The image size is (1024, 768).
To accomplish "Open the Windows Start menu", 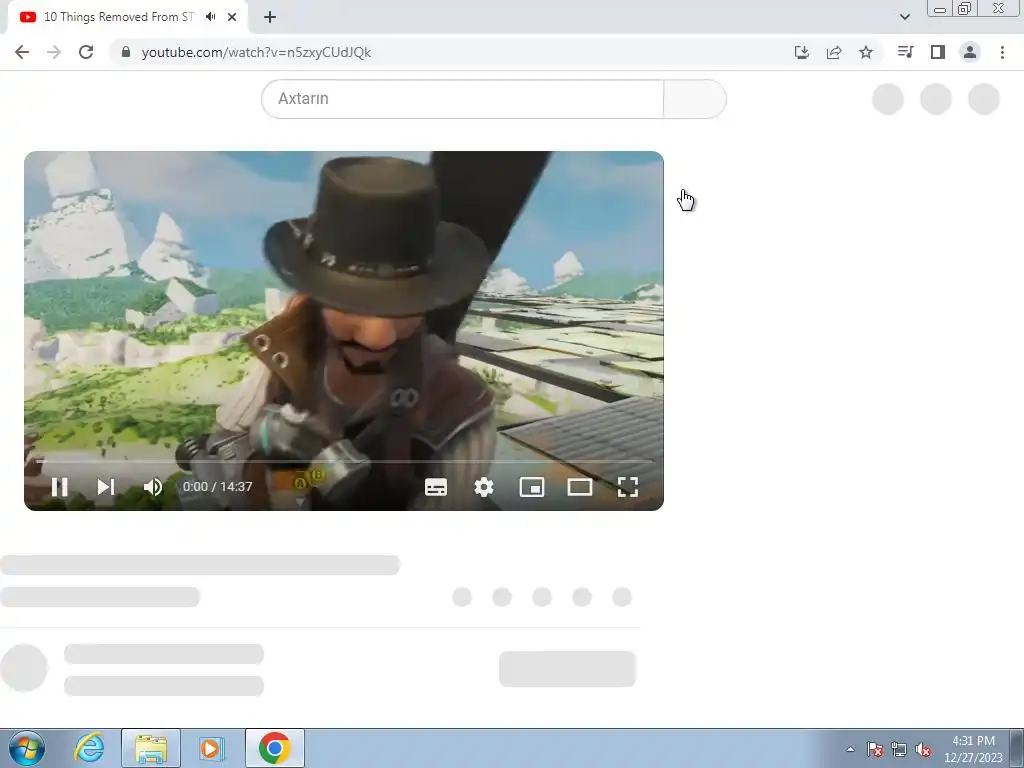I will coord(27,748).
